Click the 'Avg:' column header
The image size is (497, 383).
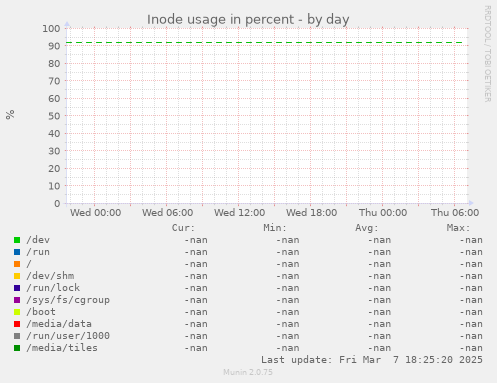click(x=367, y=228)
